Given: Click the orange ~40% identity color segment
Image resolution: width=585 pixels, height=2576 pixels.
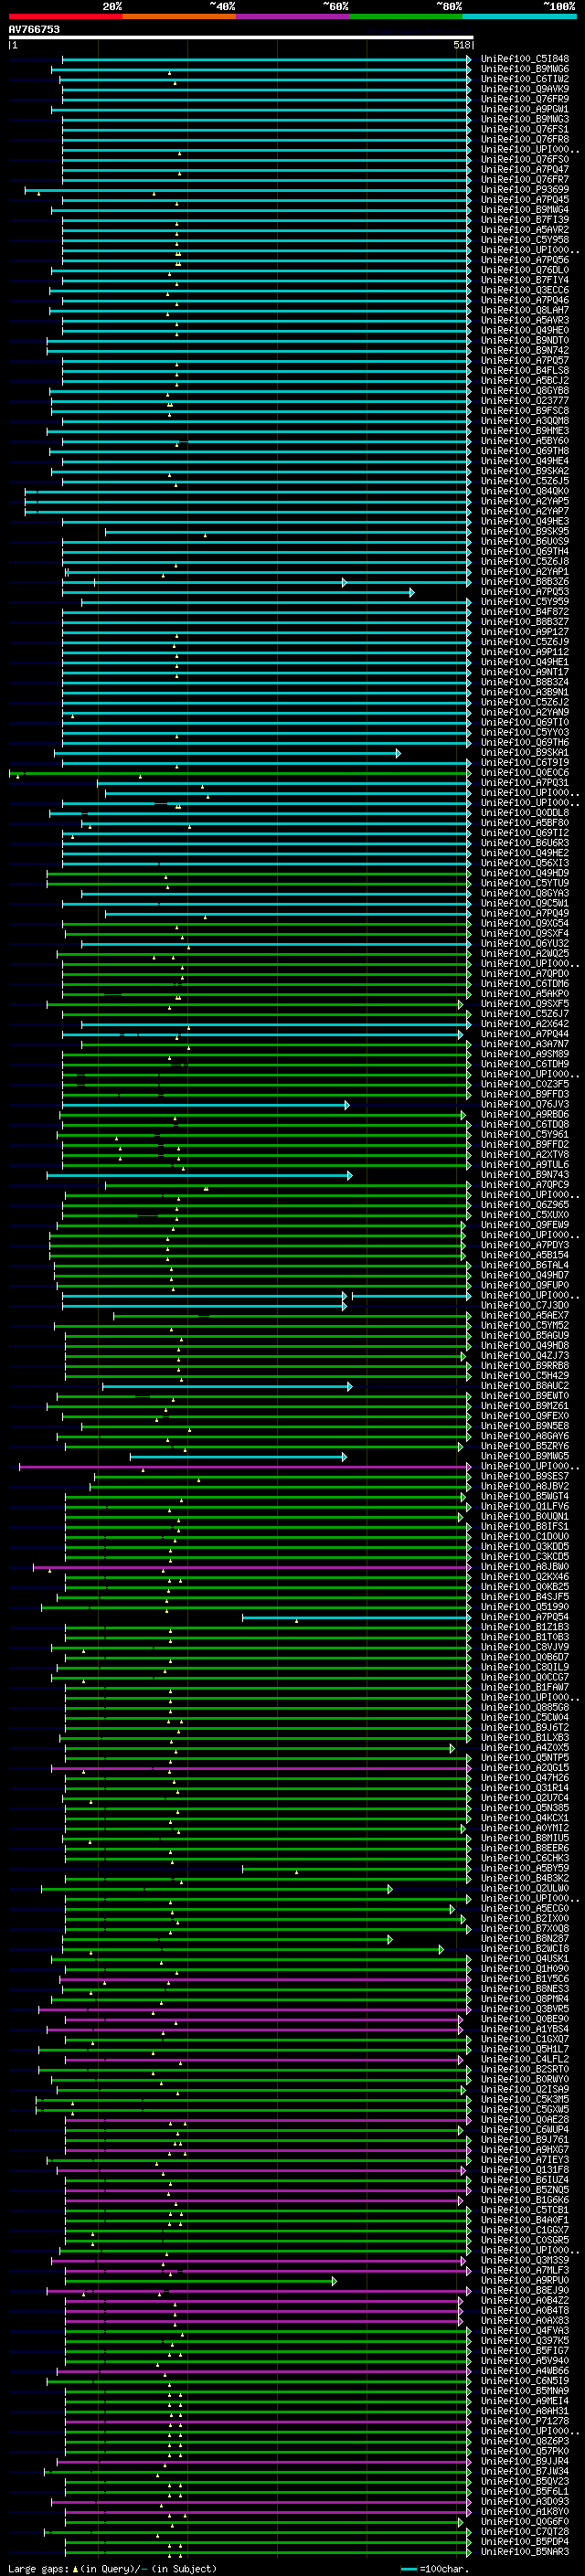Looking at the screenshot, I should [x=179, y=16].
